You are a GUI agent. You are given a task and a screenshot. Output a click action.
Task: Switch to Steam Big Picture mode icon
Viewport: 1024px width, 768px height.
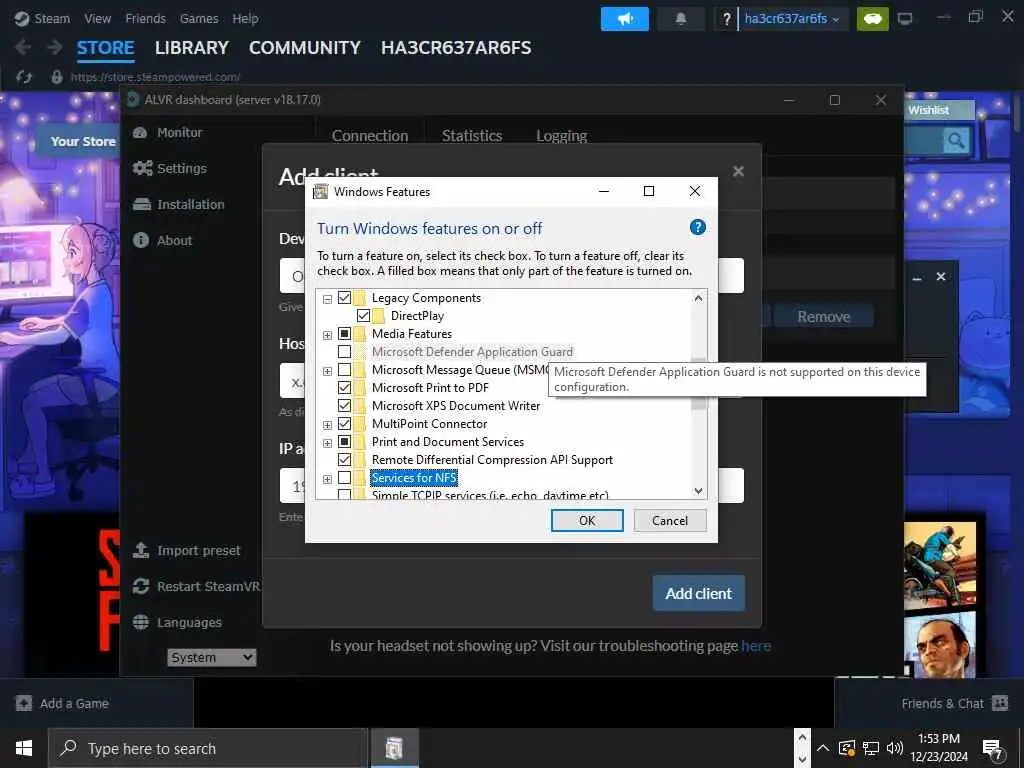click(904, 19)
